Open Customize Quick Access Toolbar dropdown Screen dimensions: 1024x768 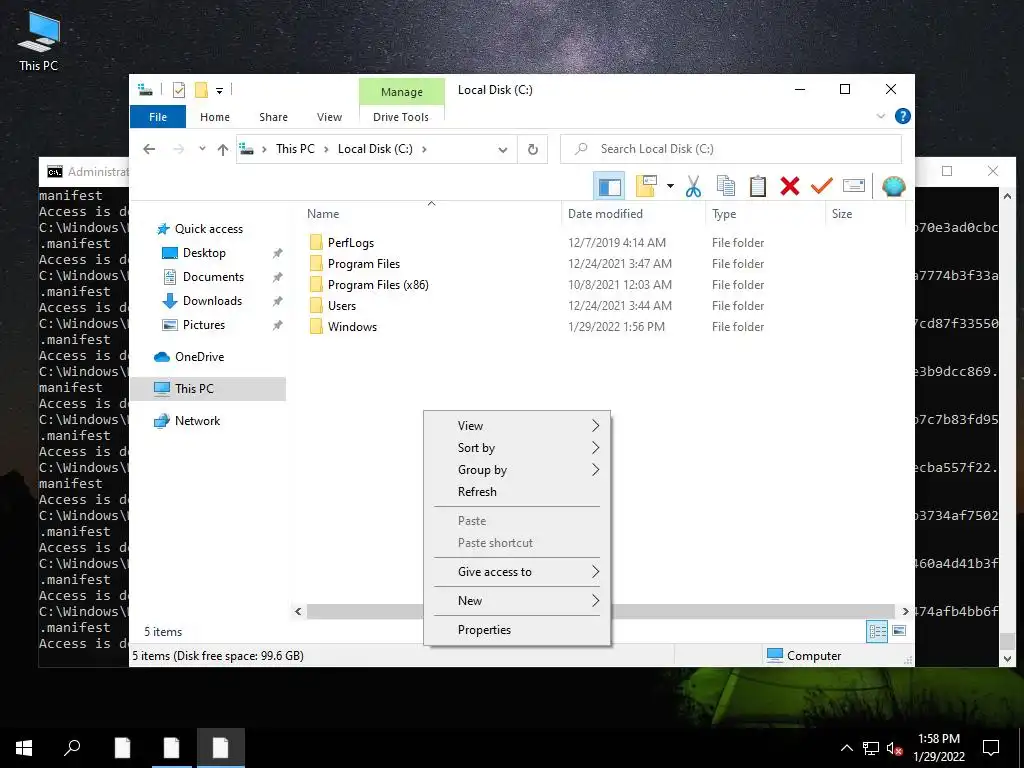click(x=219, y=91)
